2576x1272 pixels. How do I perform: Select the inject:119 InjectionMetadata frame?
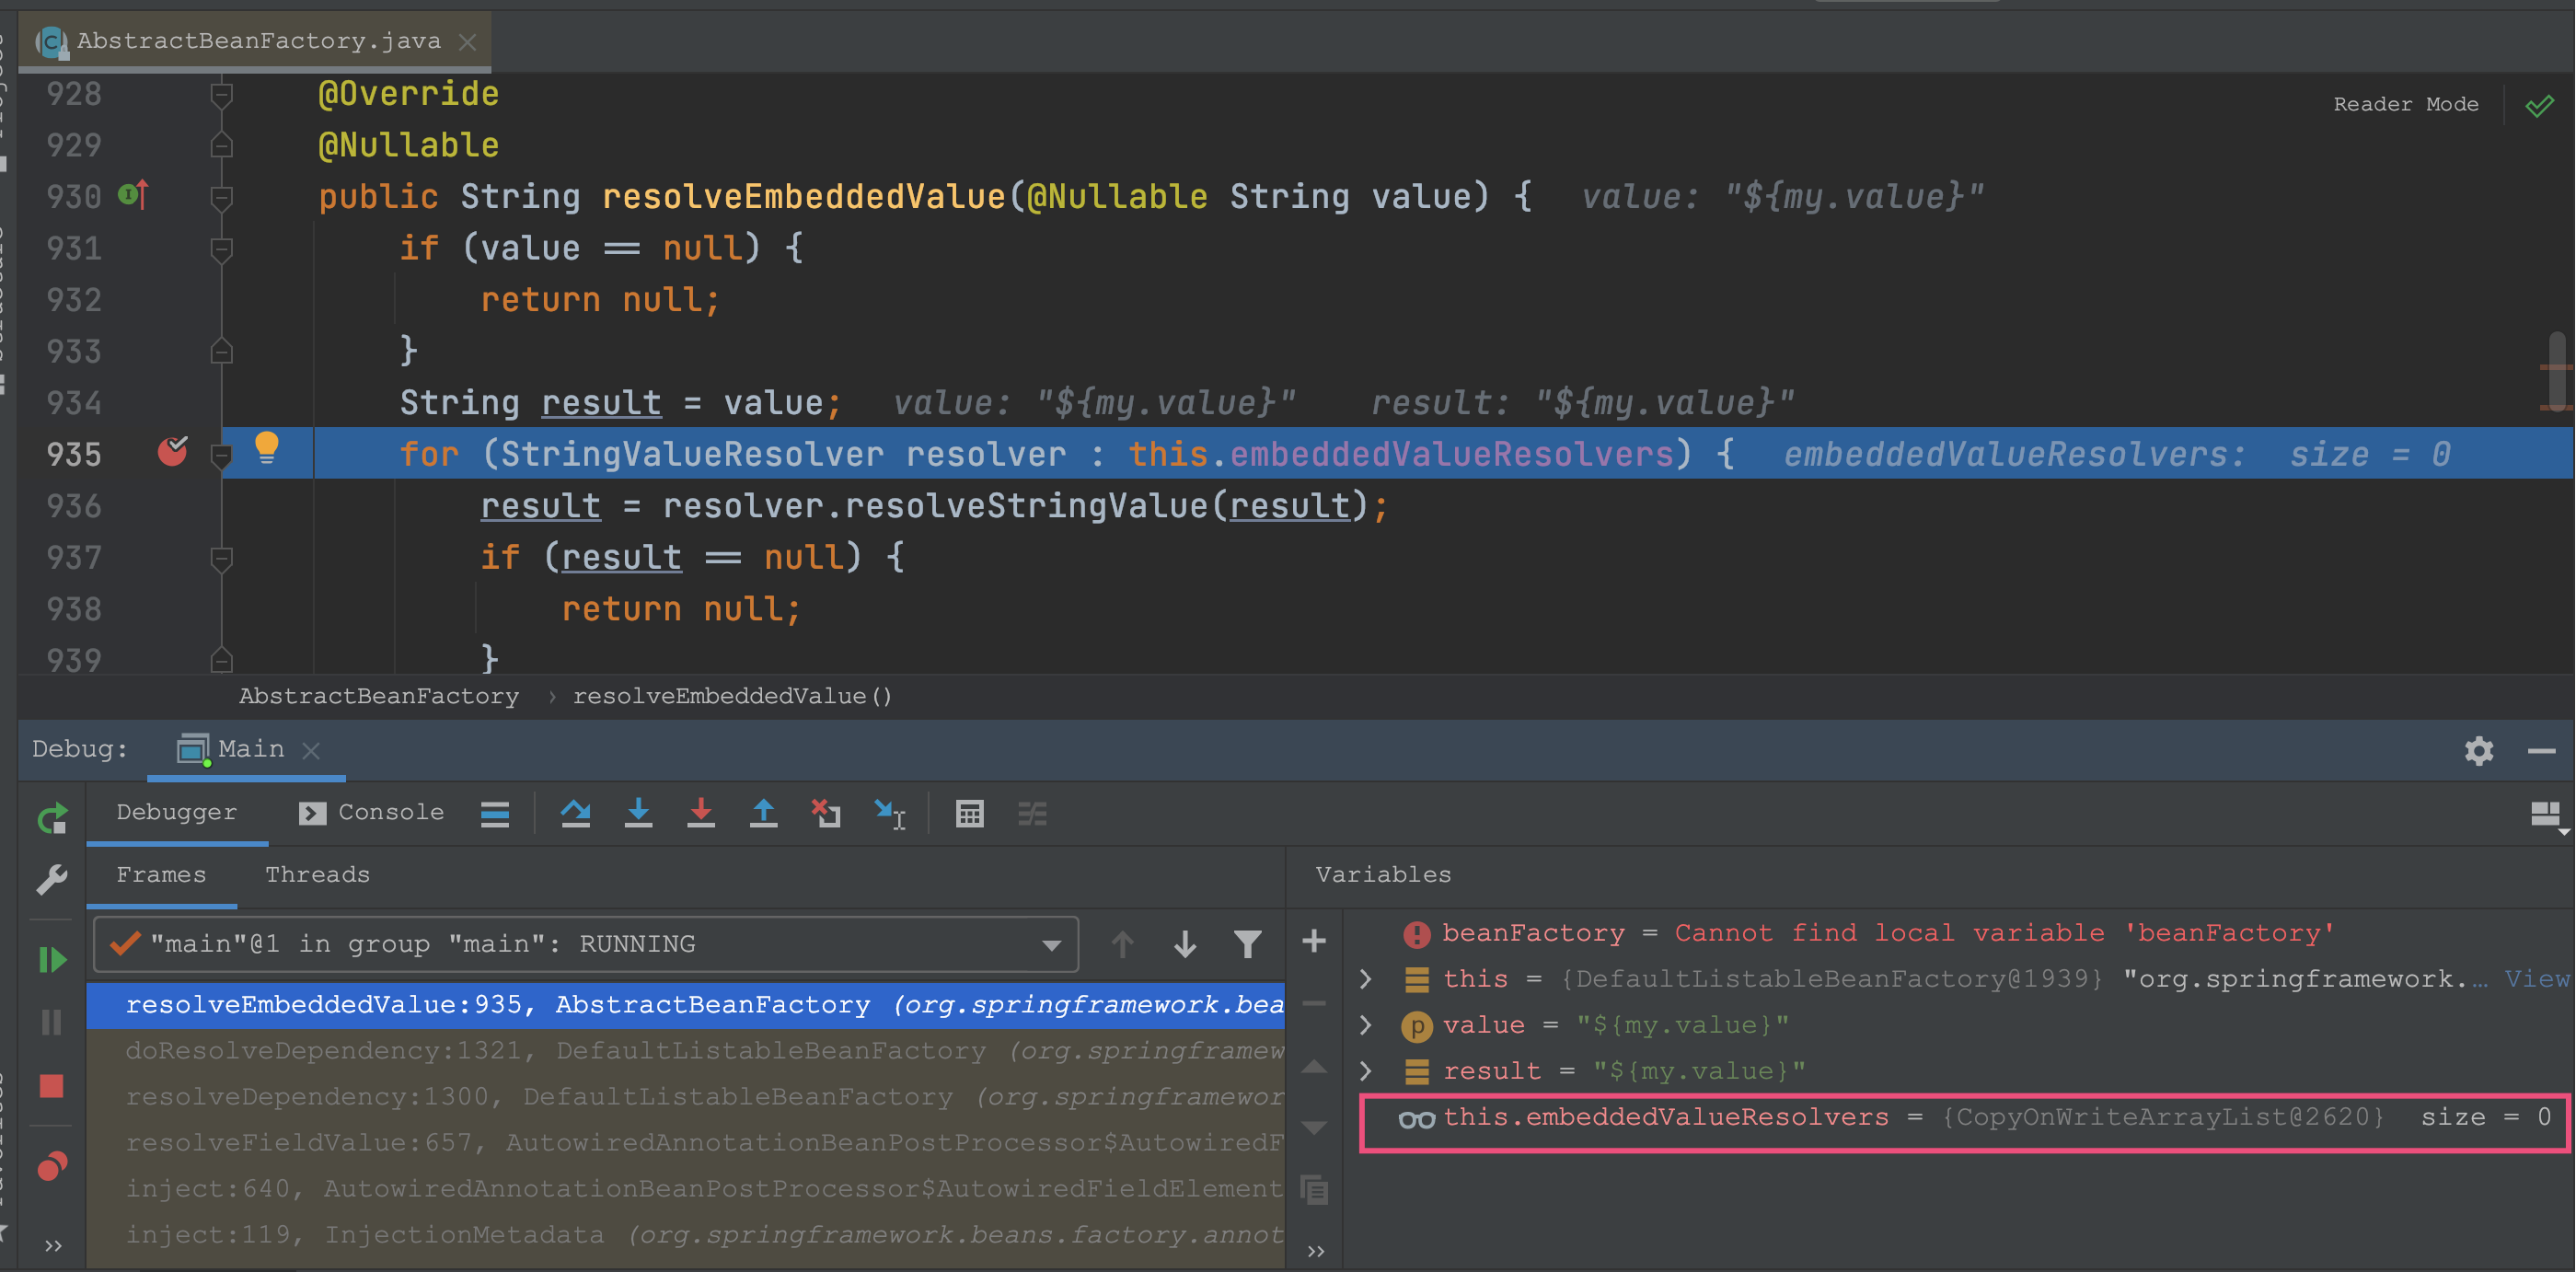686,1235
